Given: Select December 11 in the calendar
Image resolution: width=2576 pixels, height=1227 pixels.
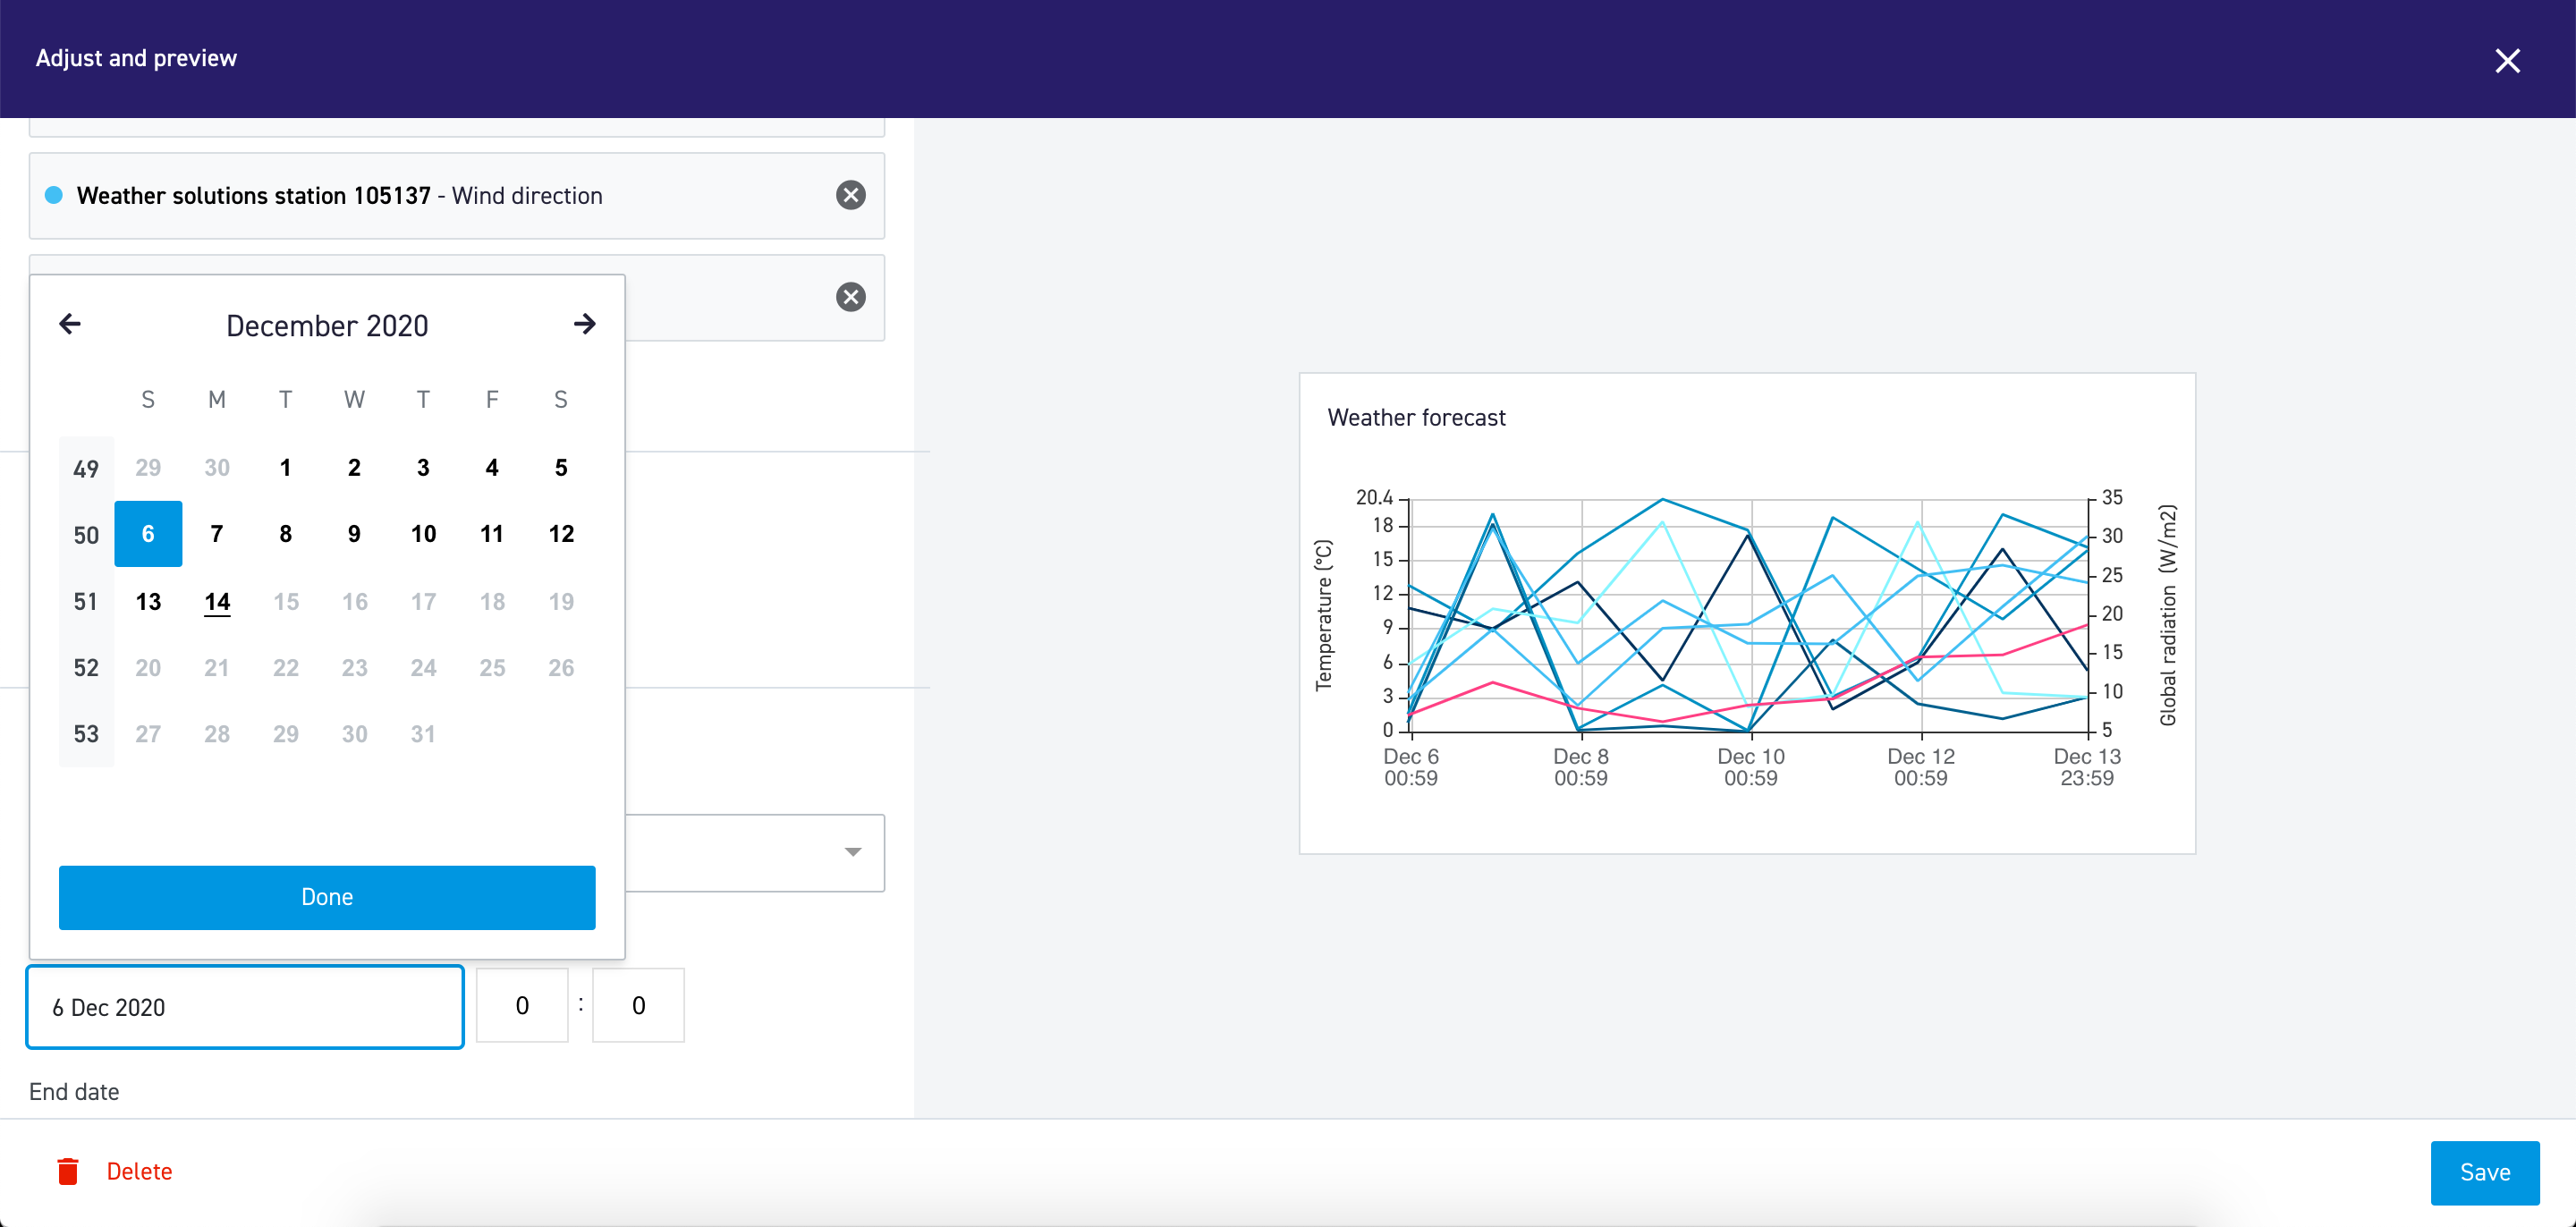Looking at the screenshot, I should click(492, 534).
